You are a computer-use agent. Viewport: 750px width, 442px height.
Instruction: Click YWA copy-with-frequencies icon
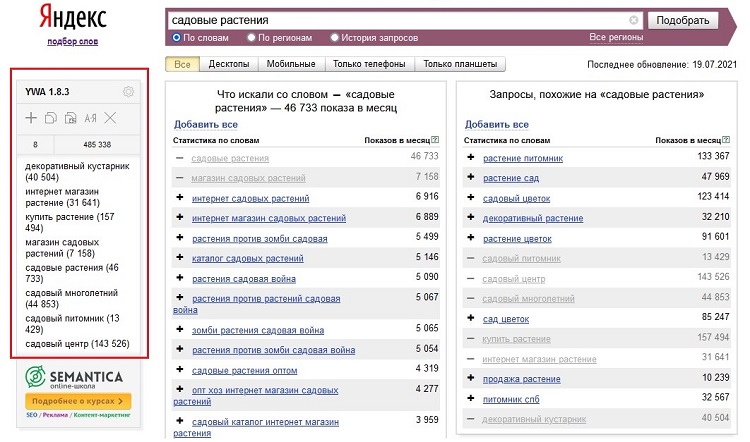[x=70, y=119]
